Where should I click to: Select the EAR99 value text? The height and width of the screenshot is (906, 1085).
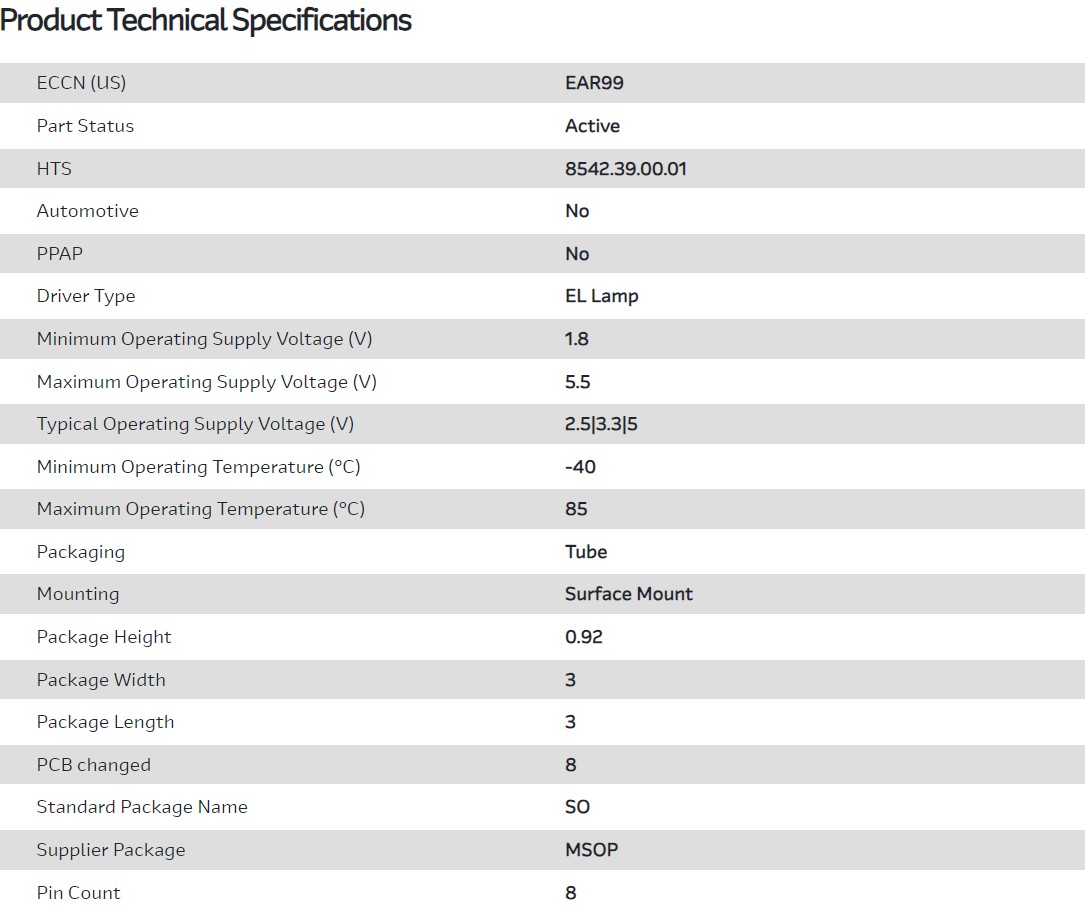[594, 83]
